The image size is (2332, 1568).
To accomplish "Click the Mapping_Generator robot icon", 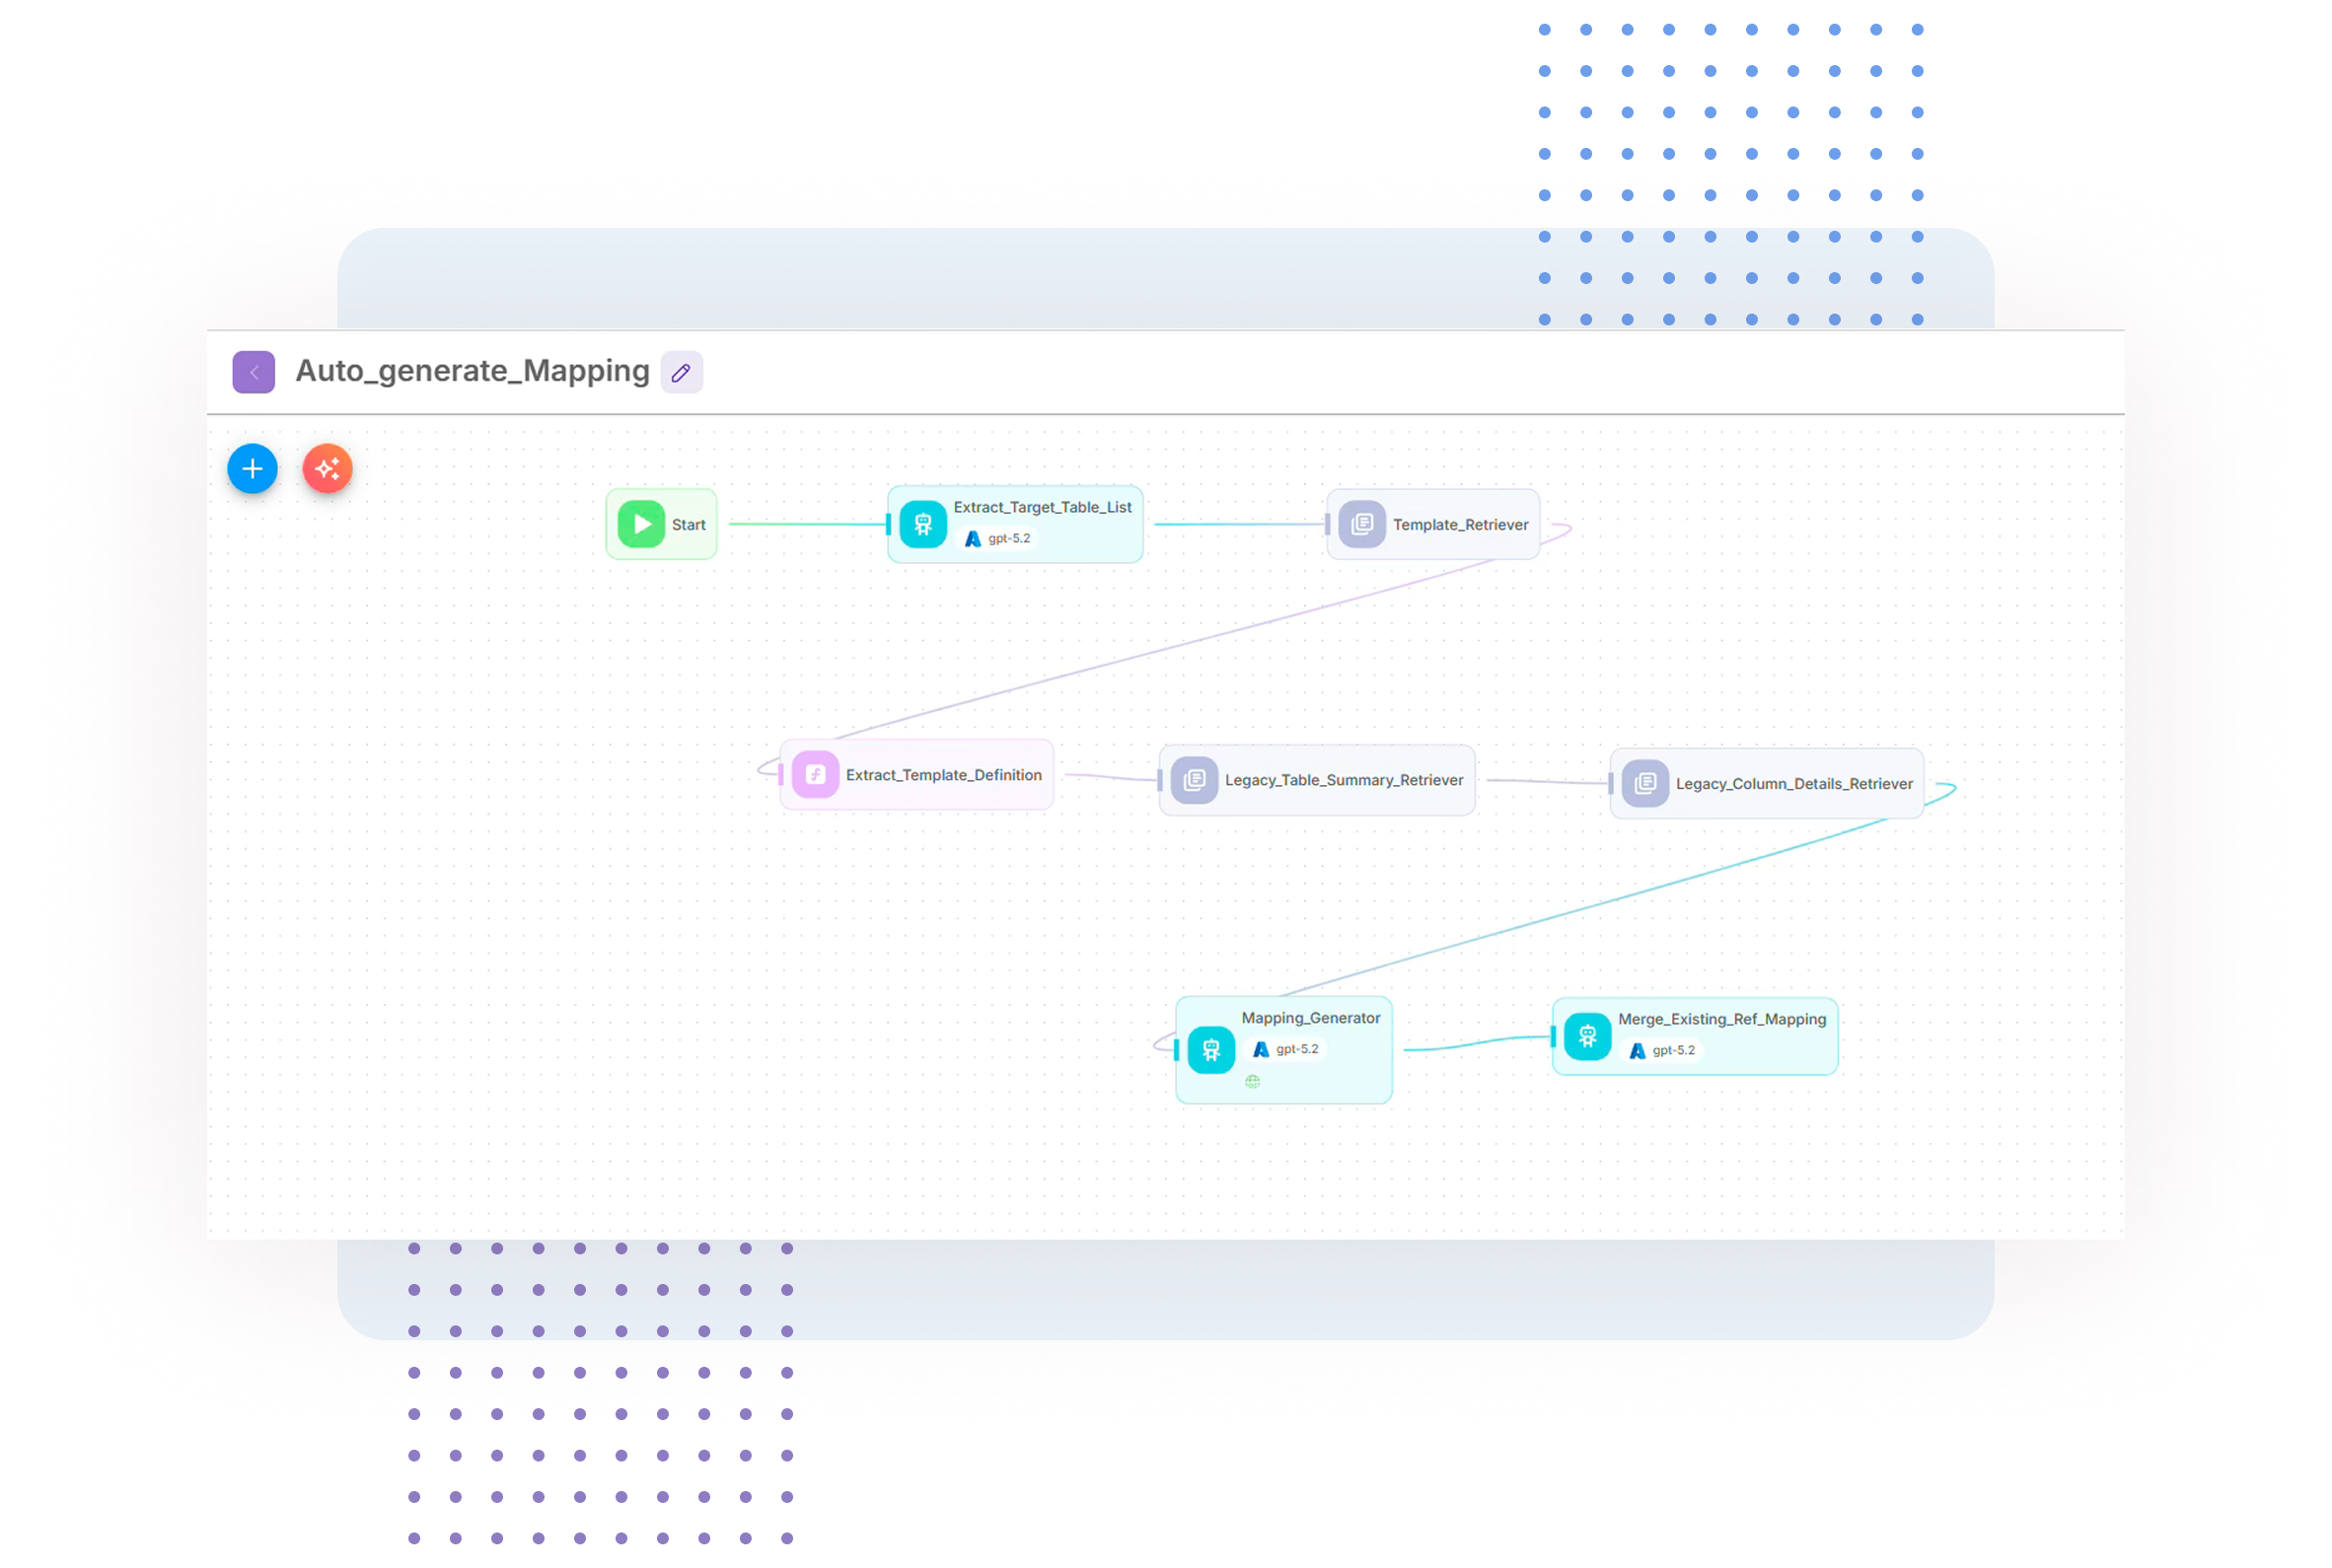I will click(1210, 1050).
